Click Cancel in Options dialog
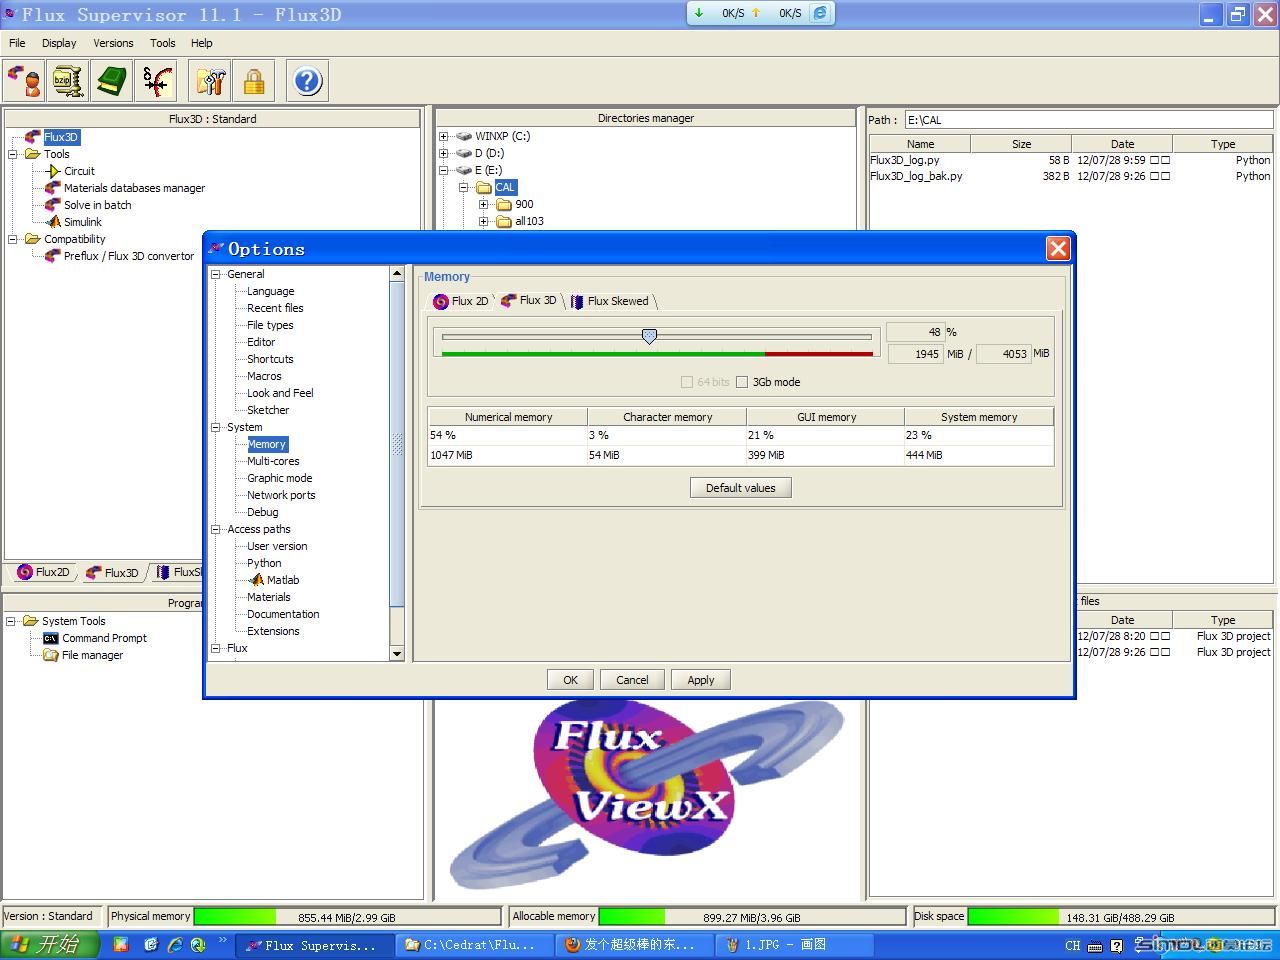The image size is (1280, 960). [x=632, y=680]
